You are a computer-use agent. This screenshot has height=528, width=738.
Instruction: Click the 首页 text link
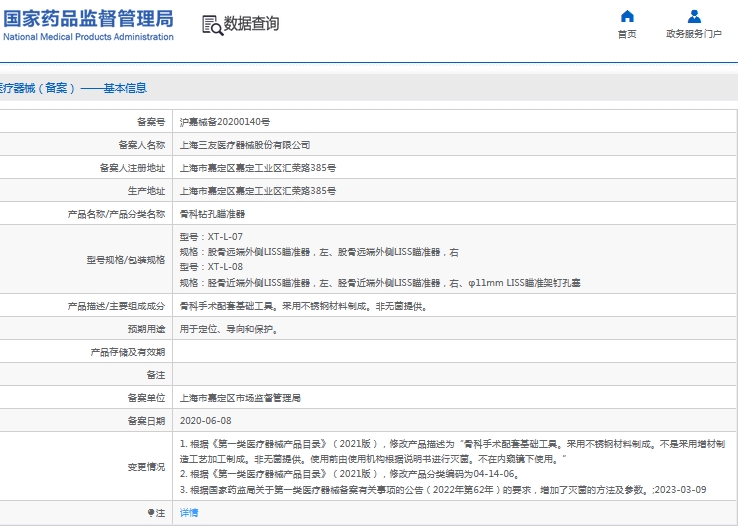click(x=627, y=34)
